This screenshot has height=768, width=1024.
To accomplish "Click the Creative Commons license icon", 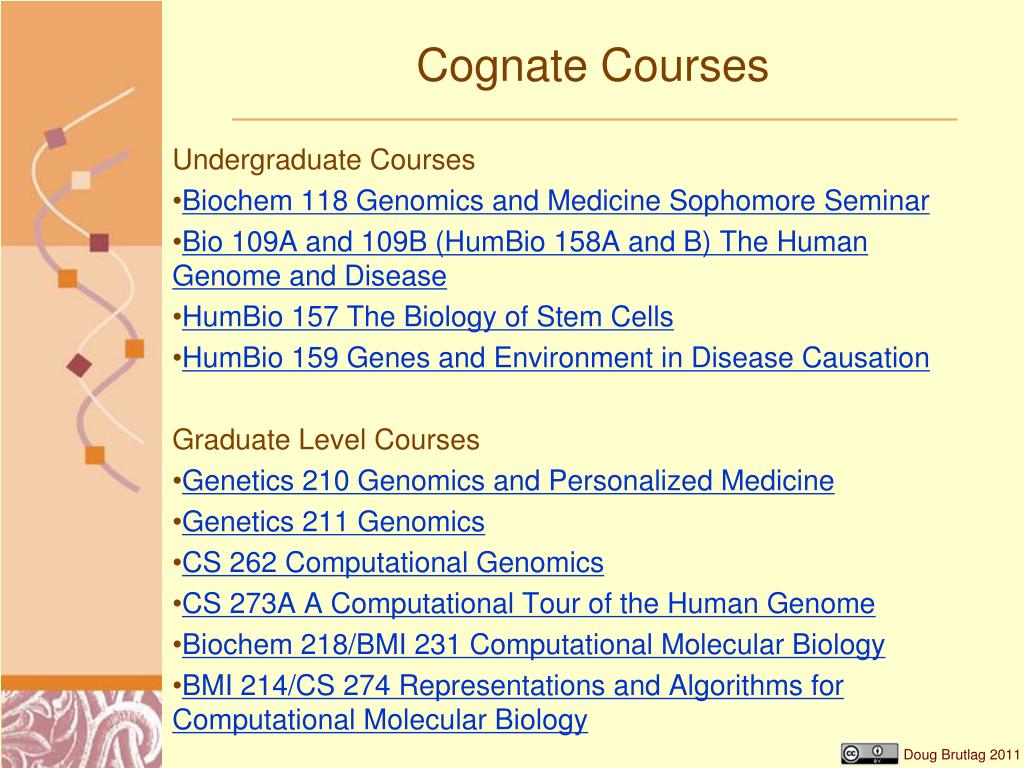I will 869,754.
